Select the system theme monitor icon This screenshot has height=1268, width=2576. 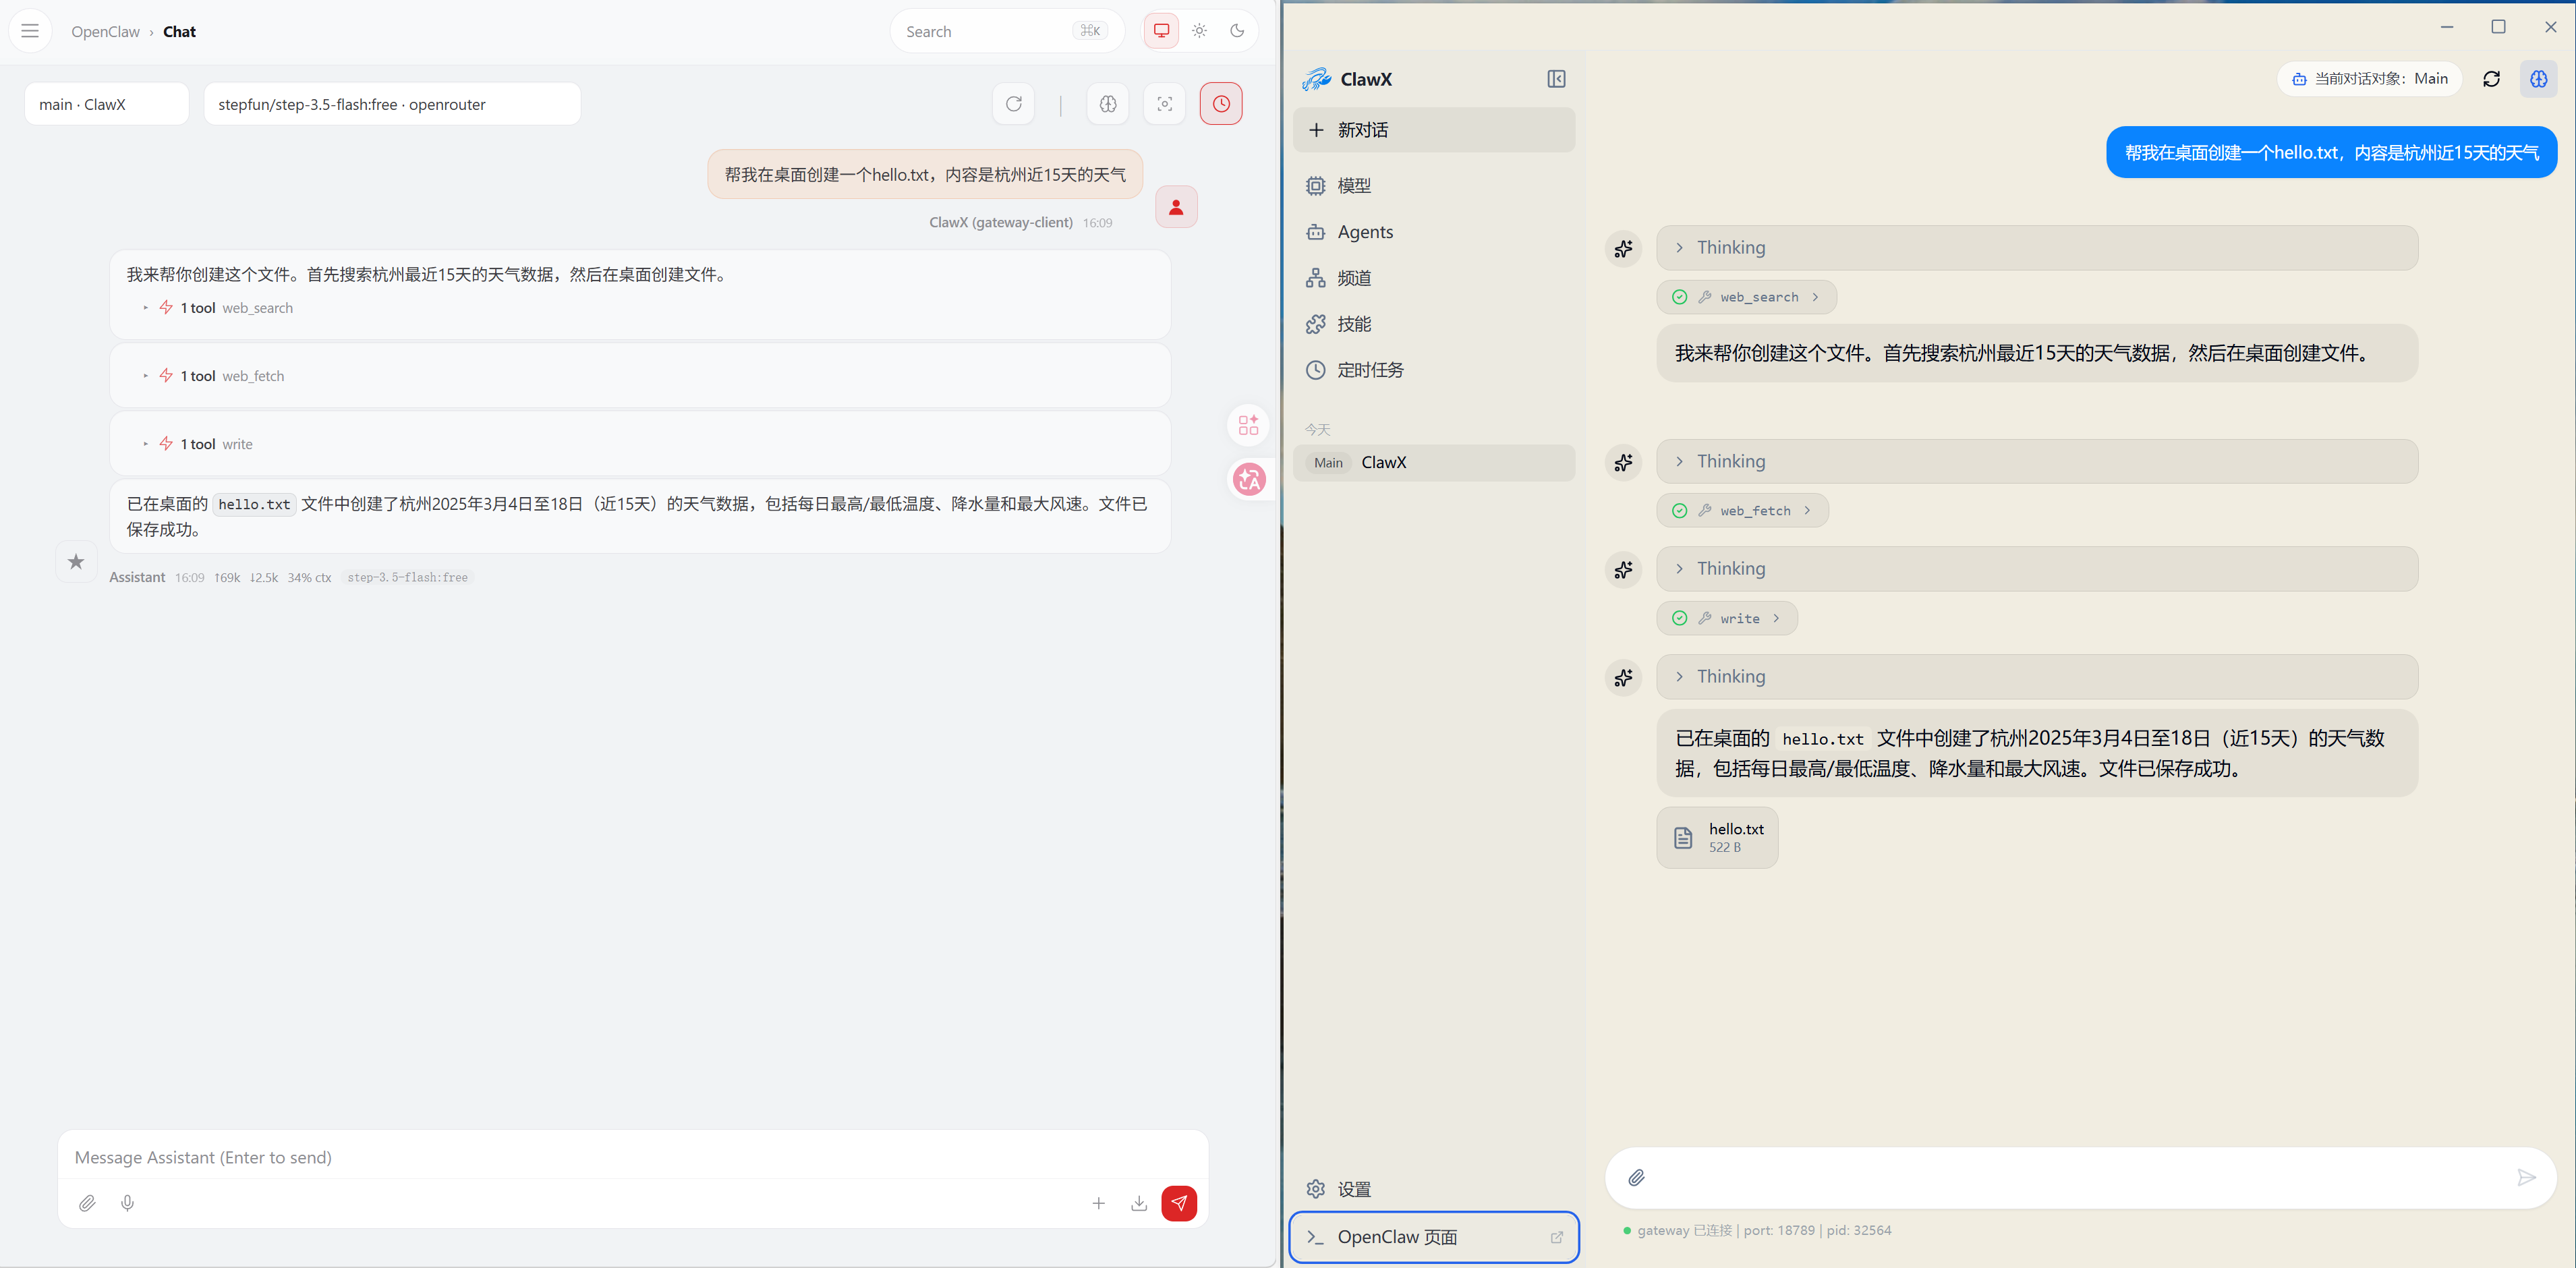pos(1161,31)
